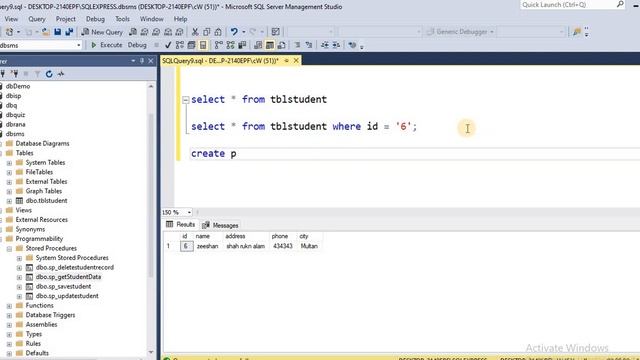Click the Open File folder icon
This screenshot has height=360, width=640.
click(46, 32)
